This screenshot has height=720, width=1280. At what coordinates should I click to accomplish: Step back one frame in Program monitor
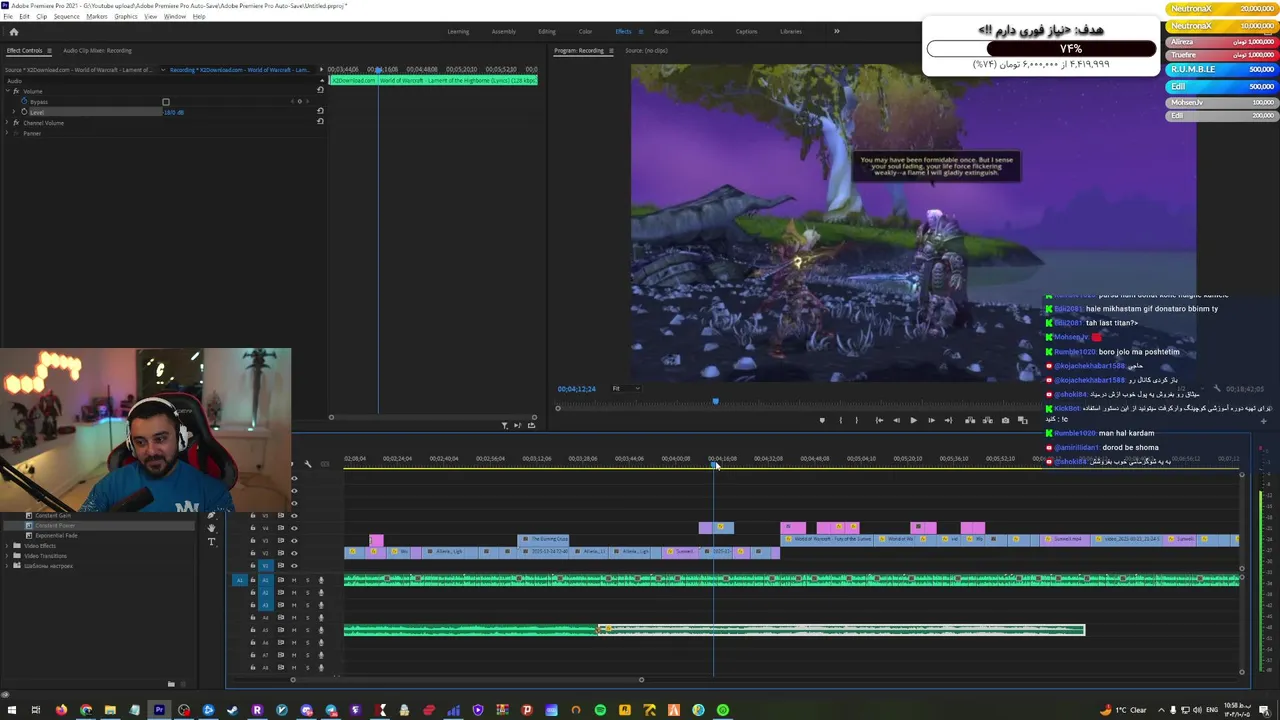pos(897,420)
